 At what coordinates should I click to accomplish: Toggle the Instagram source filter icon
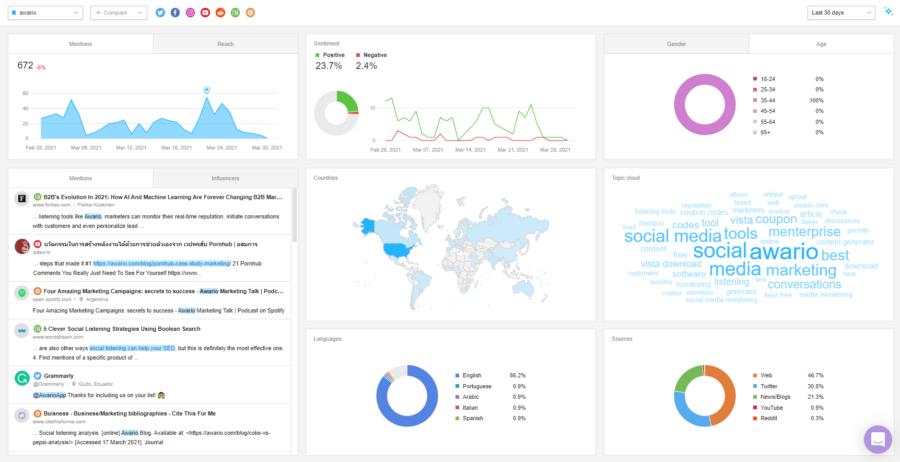(x=191, y=13)
